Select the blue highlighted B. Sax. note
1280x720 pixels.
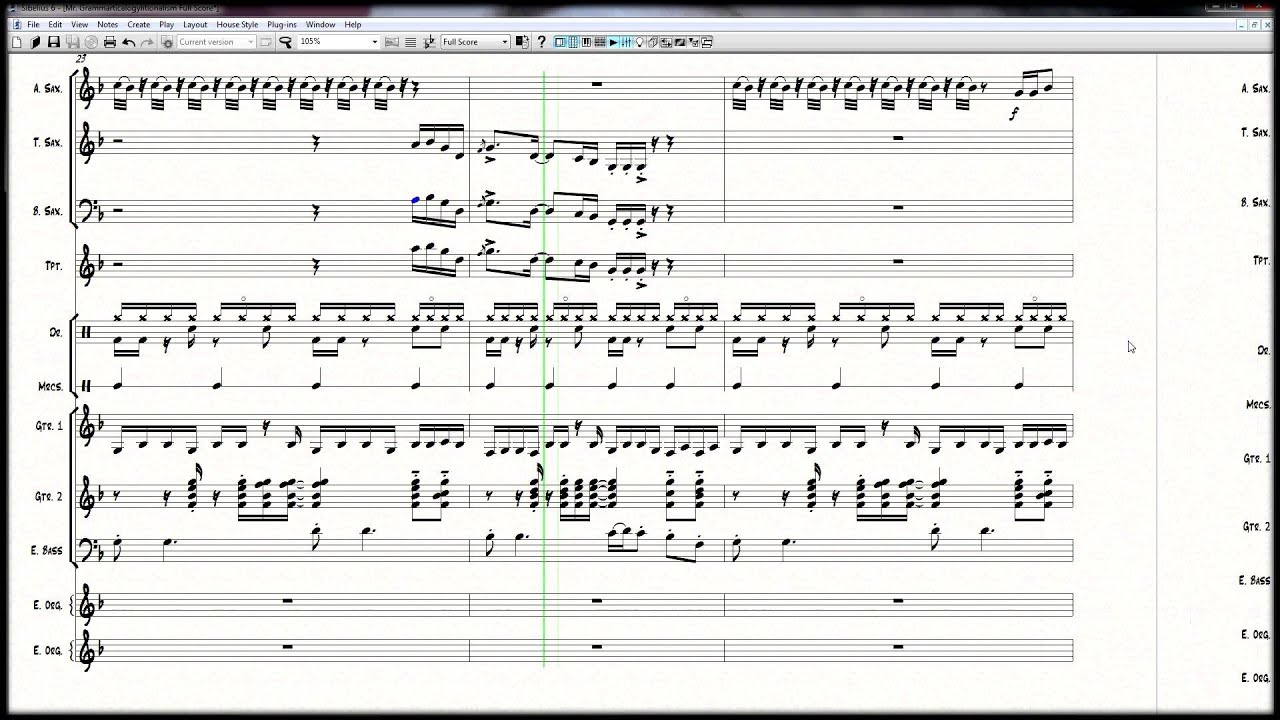pos(416,200)
